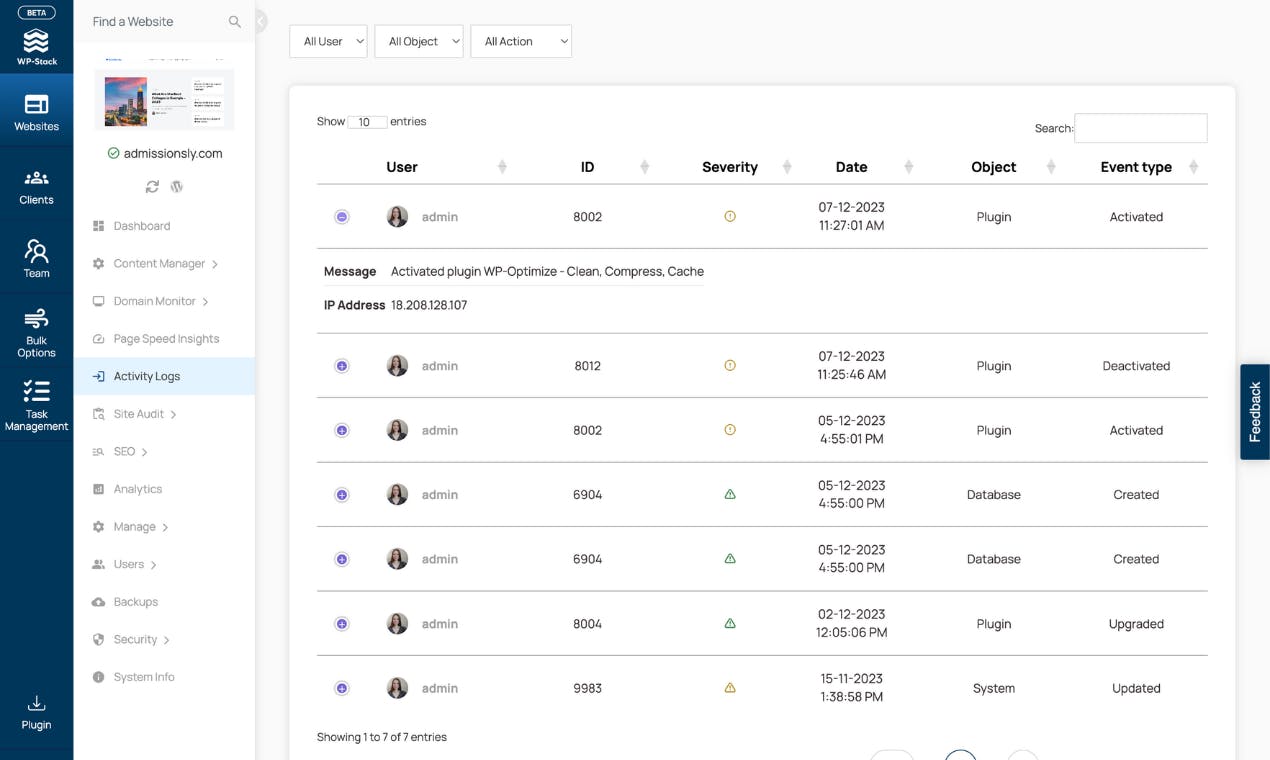The width and height of the screenshot is (1270, 760).
Task: Click the search magnifier icon
Action: pyautogui.click(x=234, y=21)
